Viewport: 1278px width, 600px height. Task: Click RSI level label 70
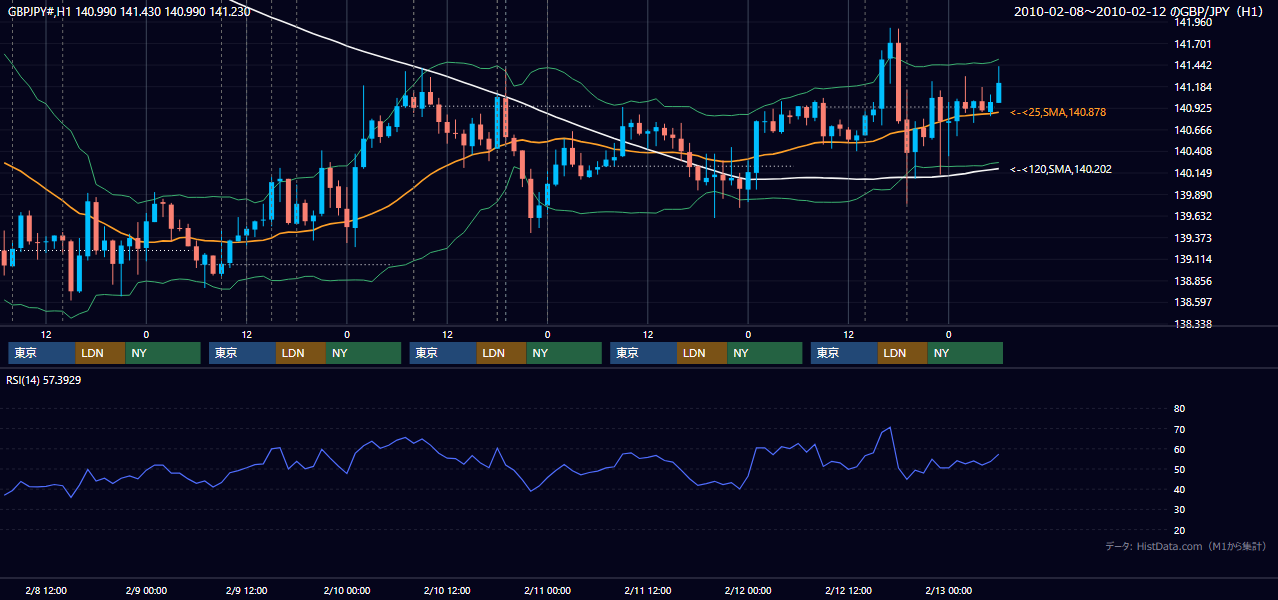pos(1179,429)
